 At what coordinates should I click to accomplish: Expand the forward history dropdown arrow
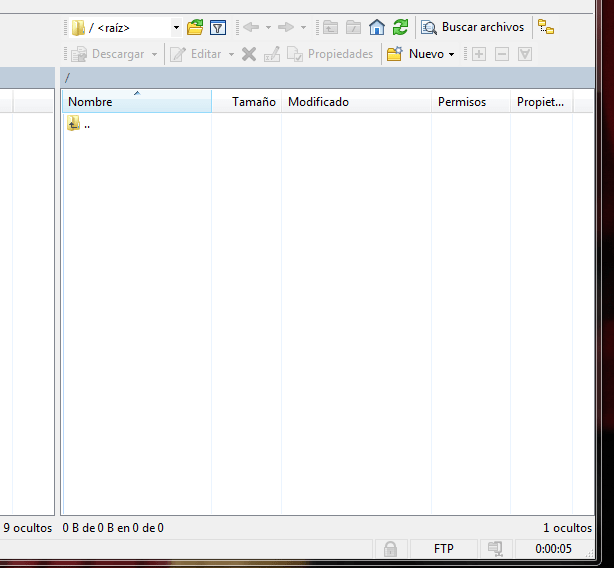(x=303, y=27)
